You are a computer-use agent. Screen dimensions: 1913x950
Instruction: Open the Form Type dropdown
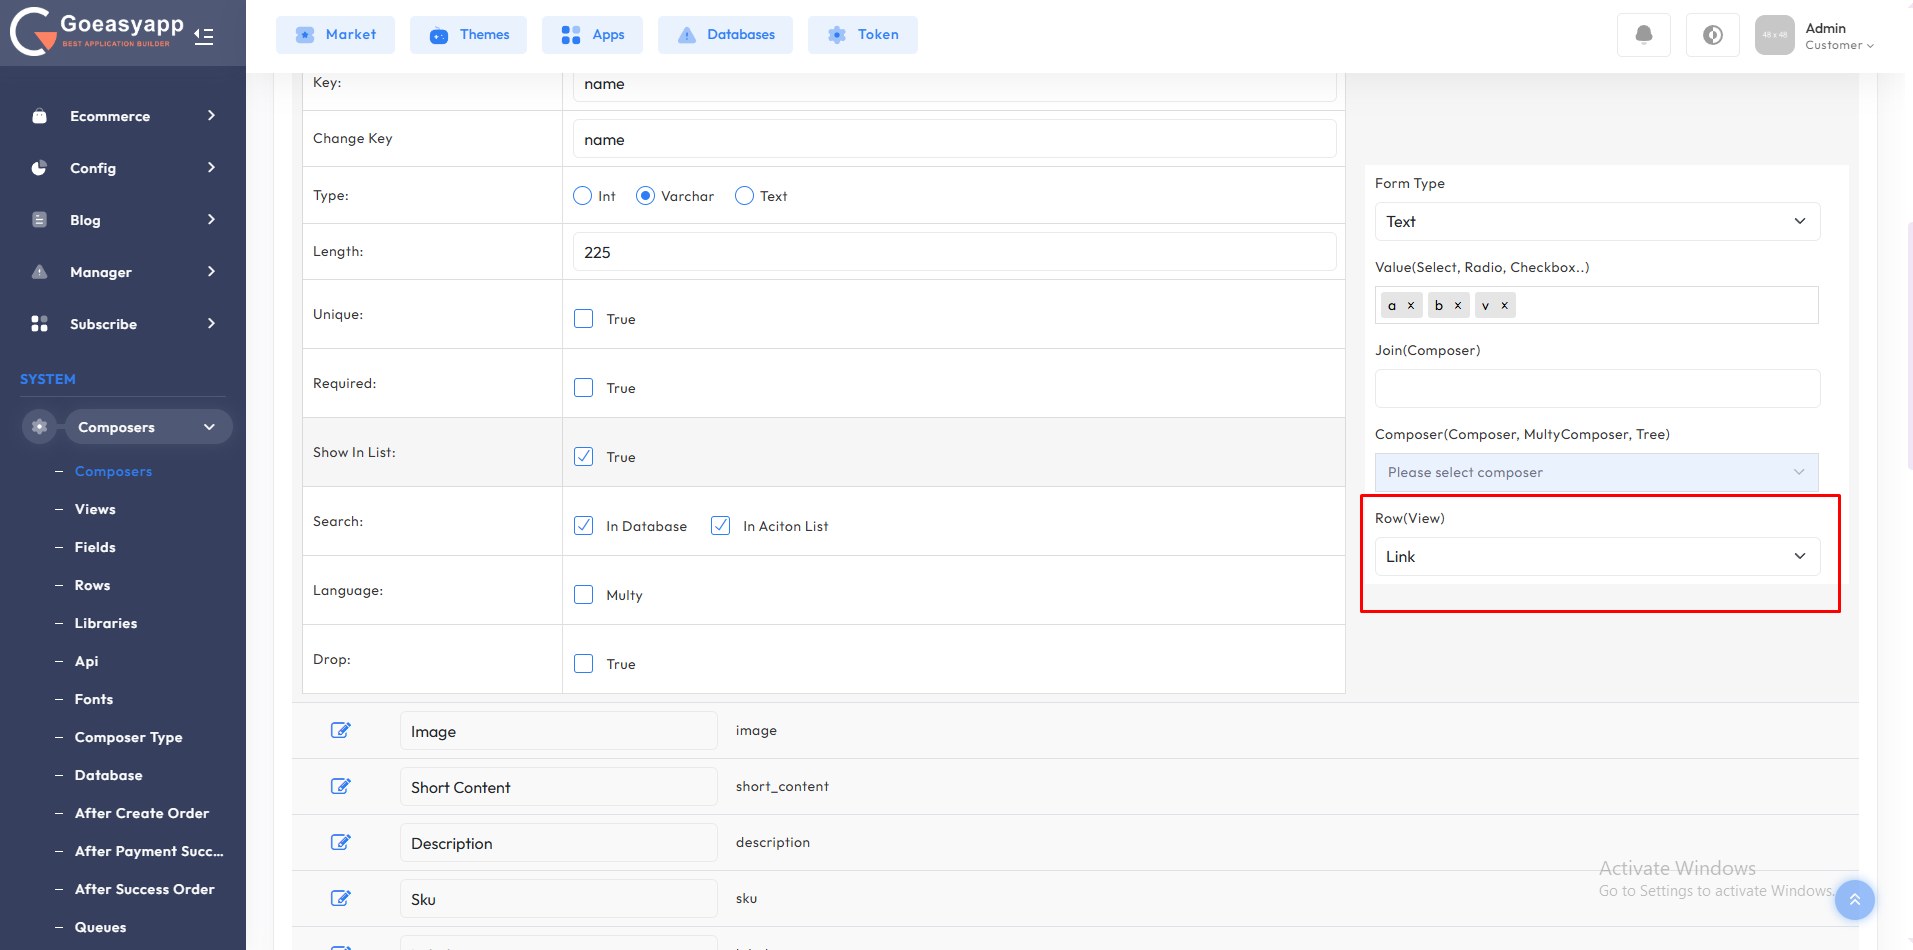tap(1597, 222)
